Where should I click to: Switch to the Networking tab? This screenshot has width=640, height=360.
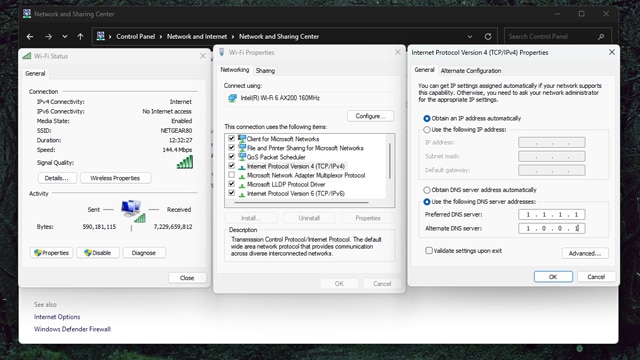pos(234,70)
